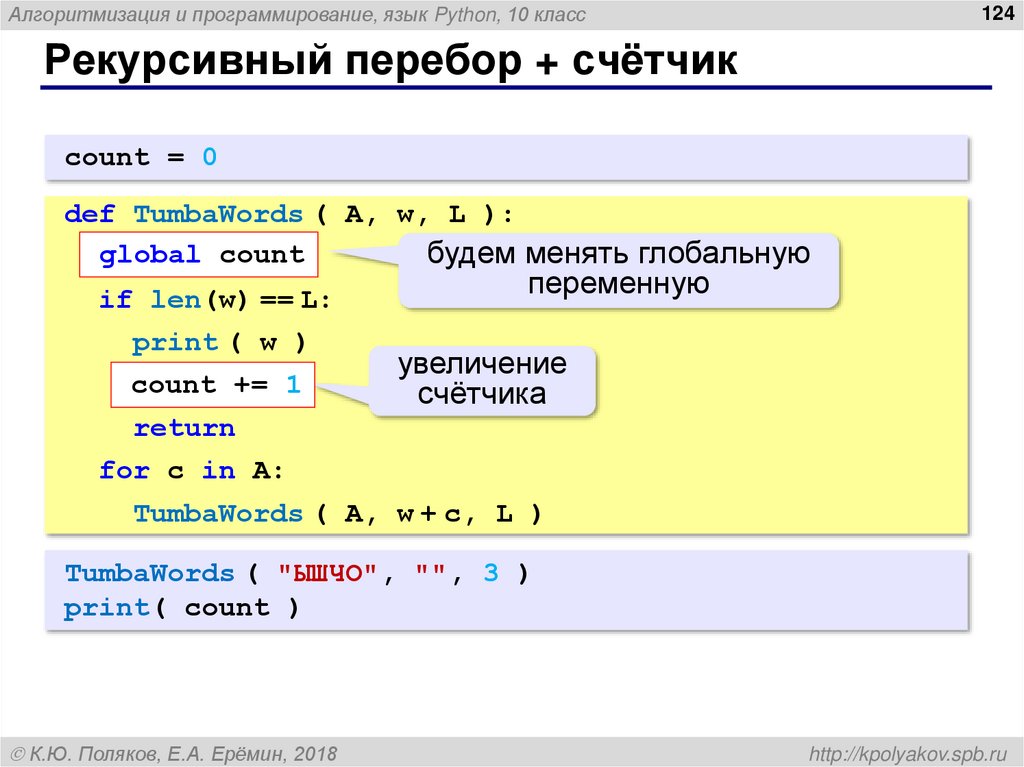
Task: Click the line "def TumbaWords ( A, w, L ):"
Action: [289, 214]
